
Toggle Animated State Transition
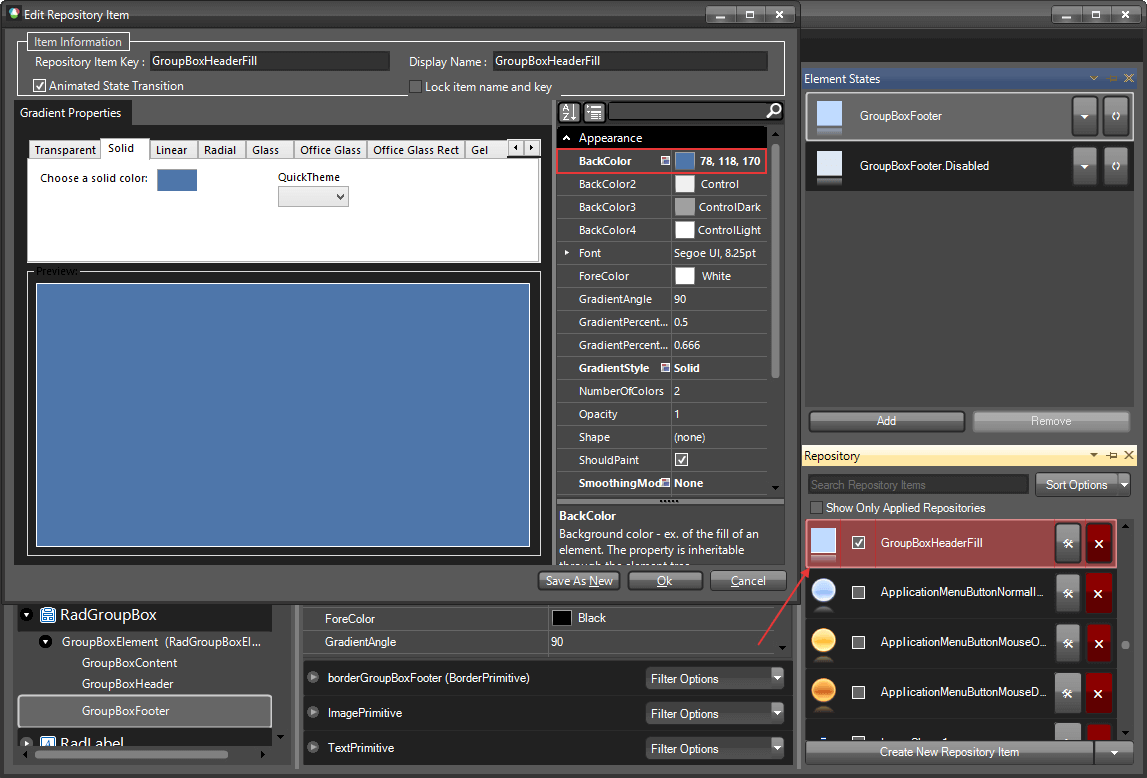pyautogui.click(x=37, y=86)
